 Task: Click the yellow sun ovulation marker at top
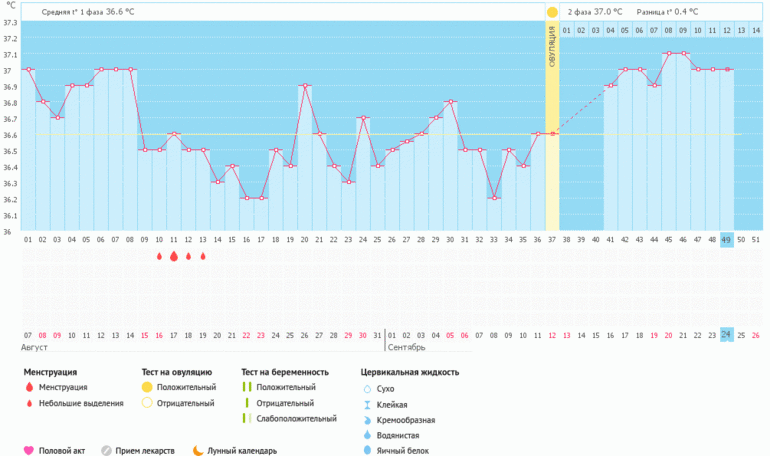tap(552, 12)
